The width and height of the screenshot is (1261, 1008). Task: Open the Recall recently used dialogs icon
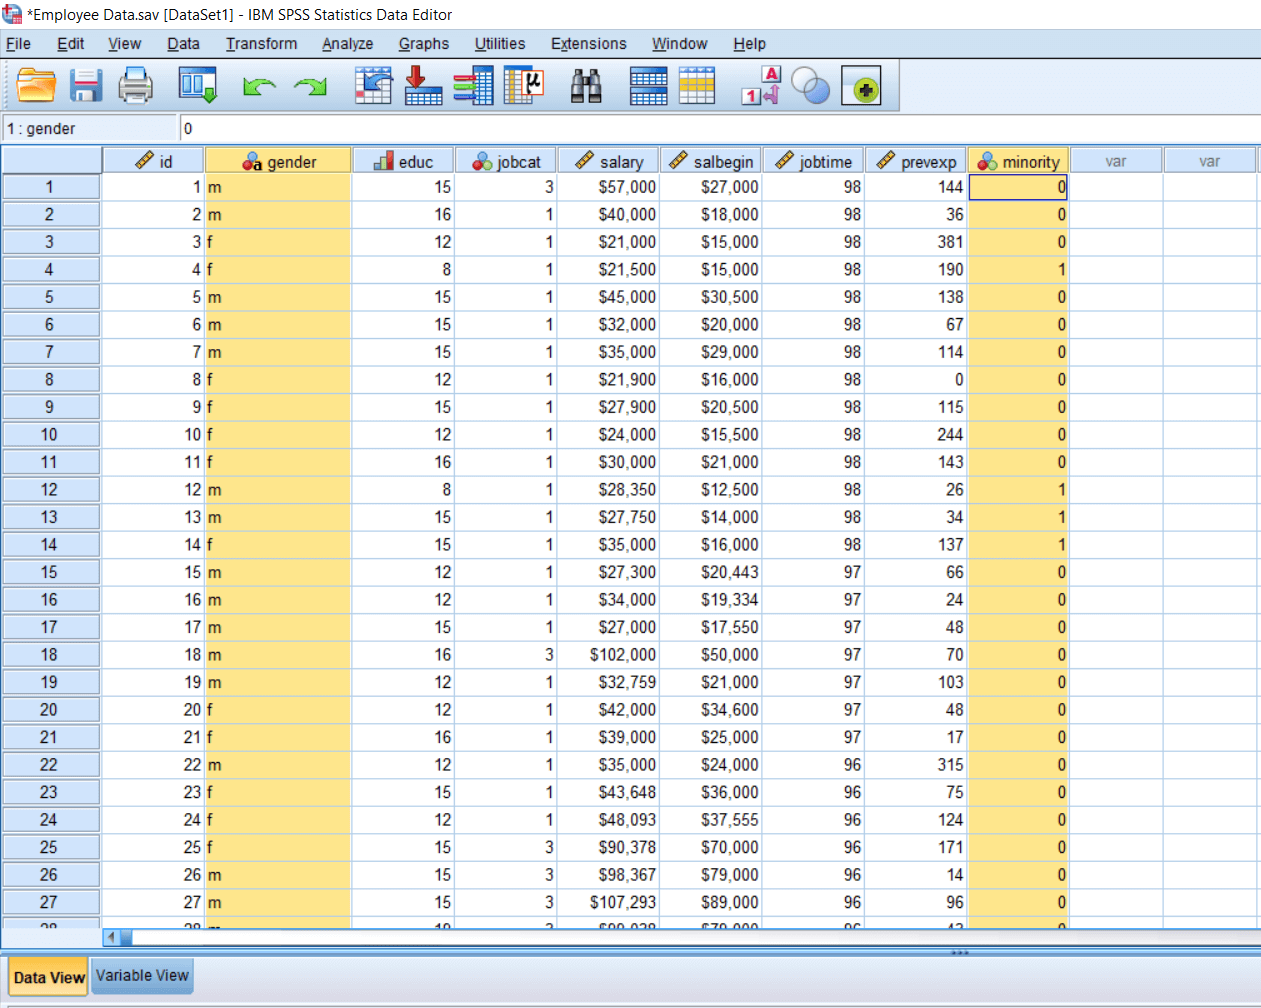[198, 86]
